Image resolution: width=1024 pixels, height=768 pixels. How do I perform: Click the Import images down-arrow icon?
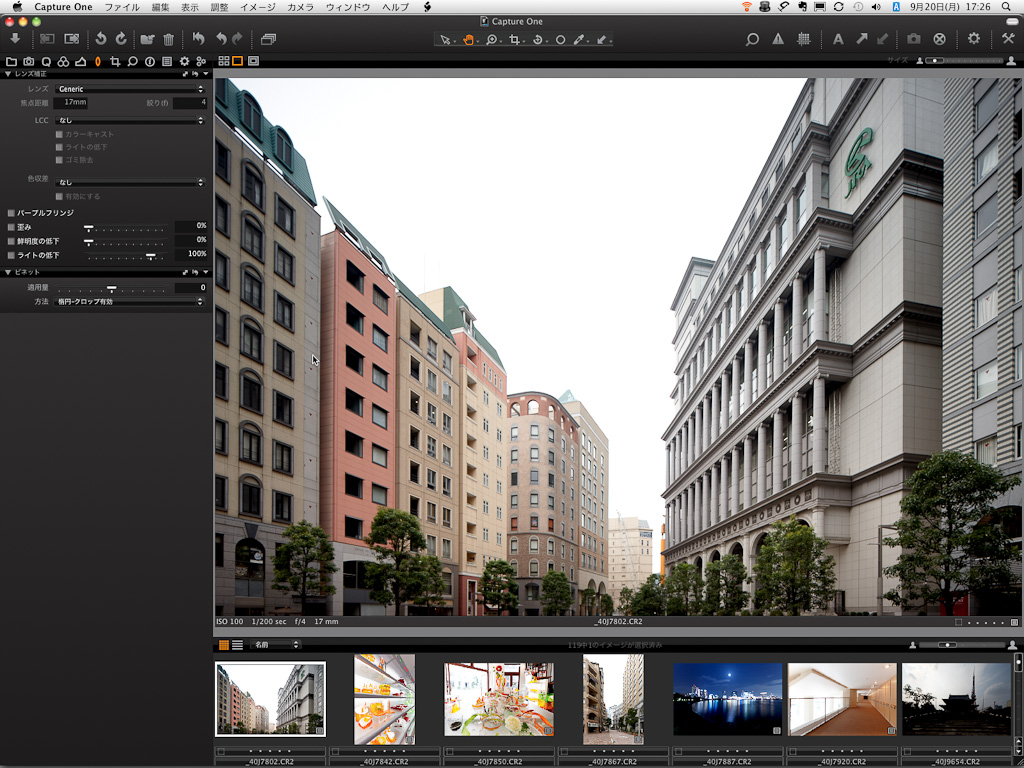15,39
